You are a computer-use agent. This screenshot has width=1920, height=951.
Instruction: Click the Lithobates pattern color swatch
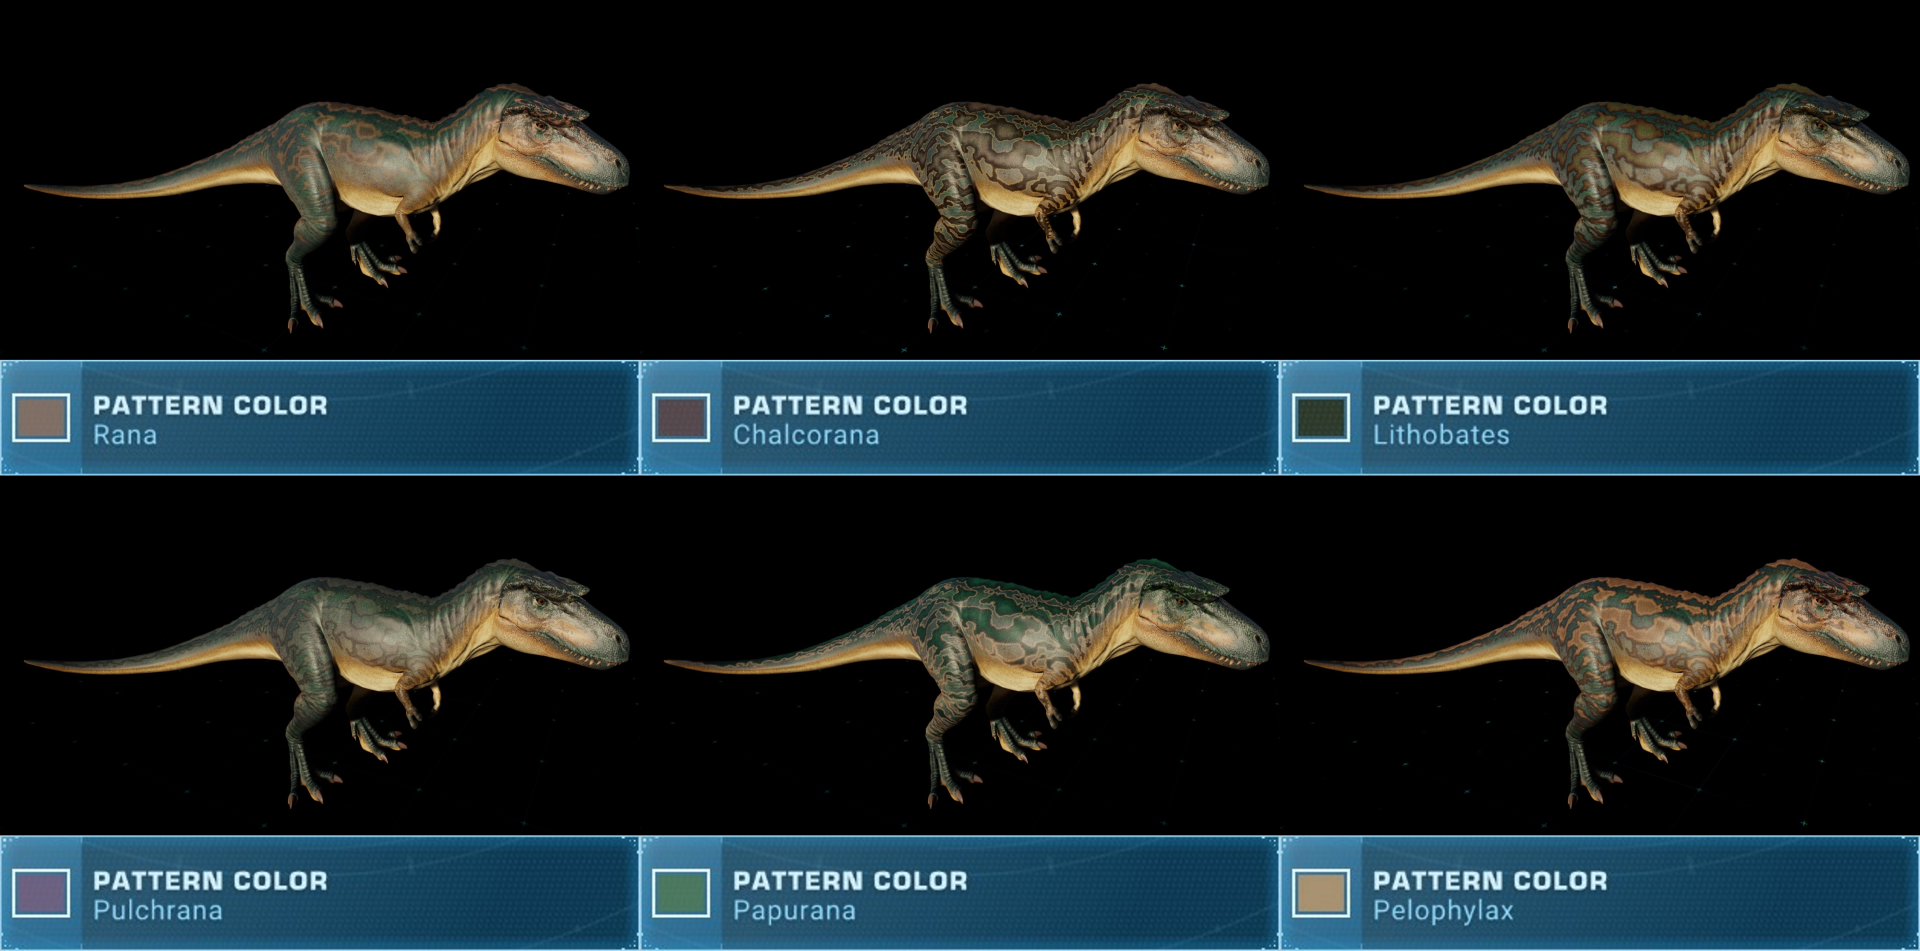(x=1321, y=418)
